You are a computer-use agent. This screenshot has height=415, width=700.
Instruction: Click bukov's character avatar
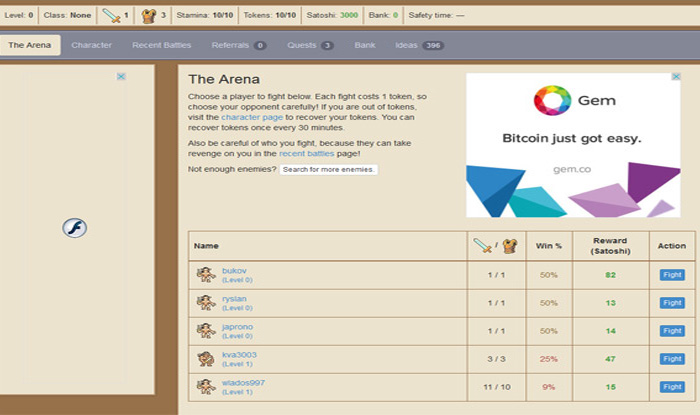tap(206, 274)
